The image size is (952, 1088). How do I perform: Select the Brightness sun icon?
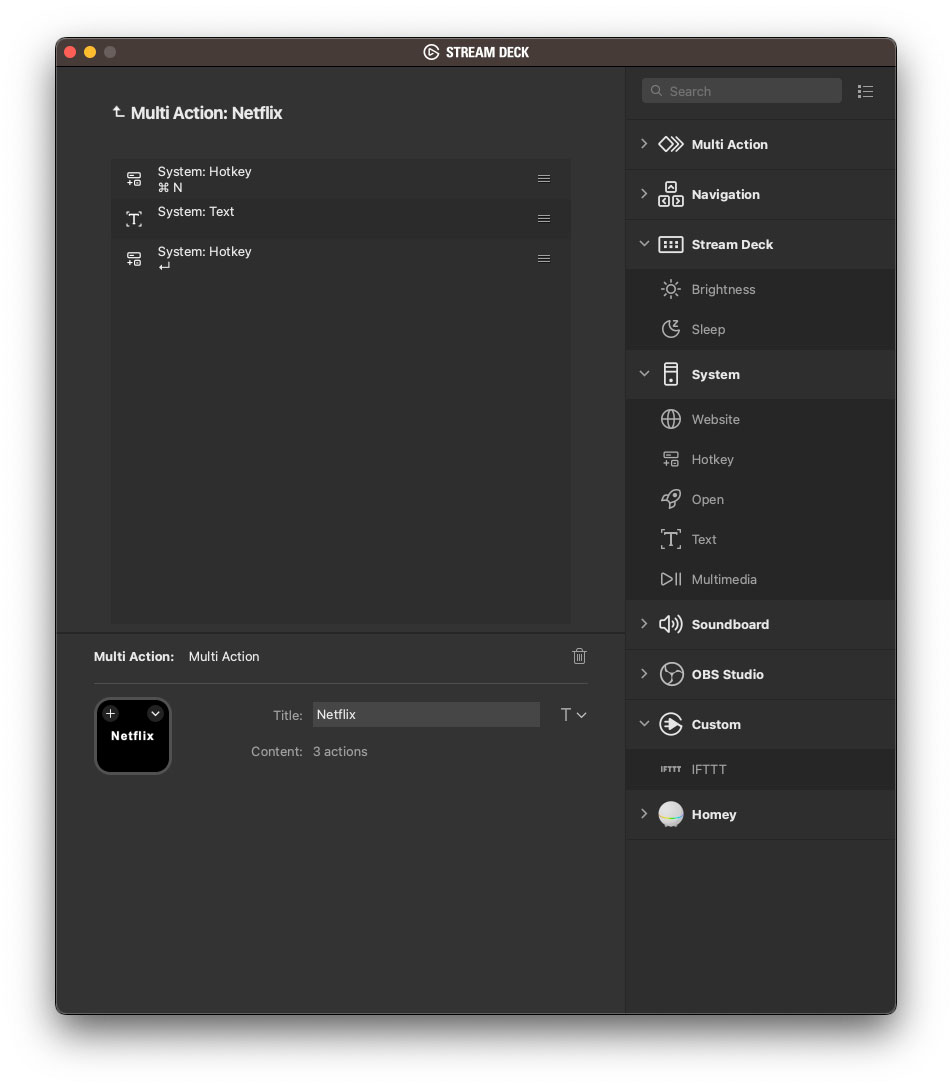[x=671, y=289]
